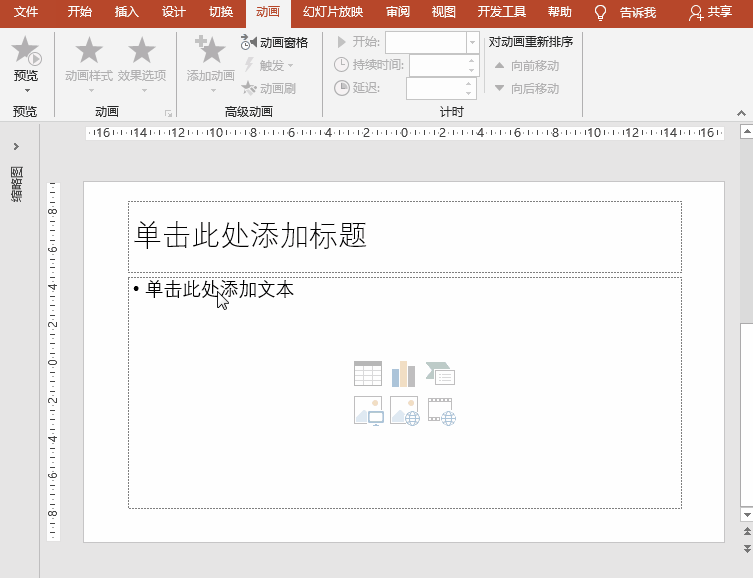Click the 开始 timing field
753x578 pixels.
point(426,42)
